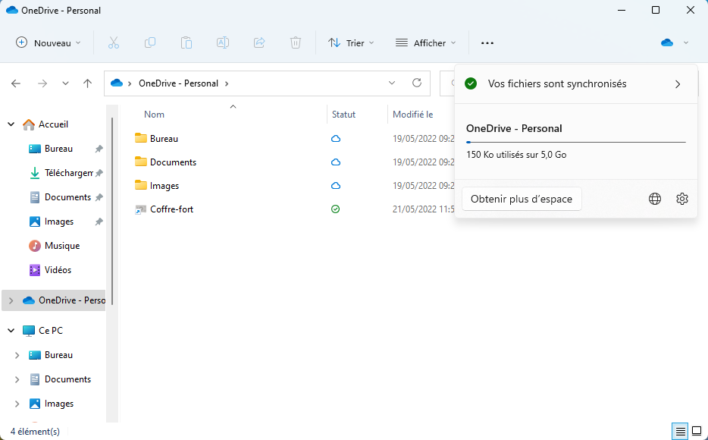
Task: Click the OneDrive cloud icon in toolbar
Action: coord(667,43)
